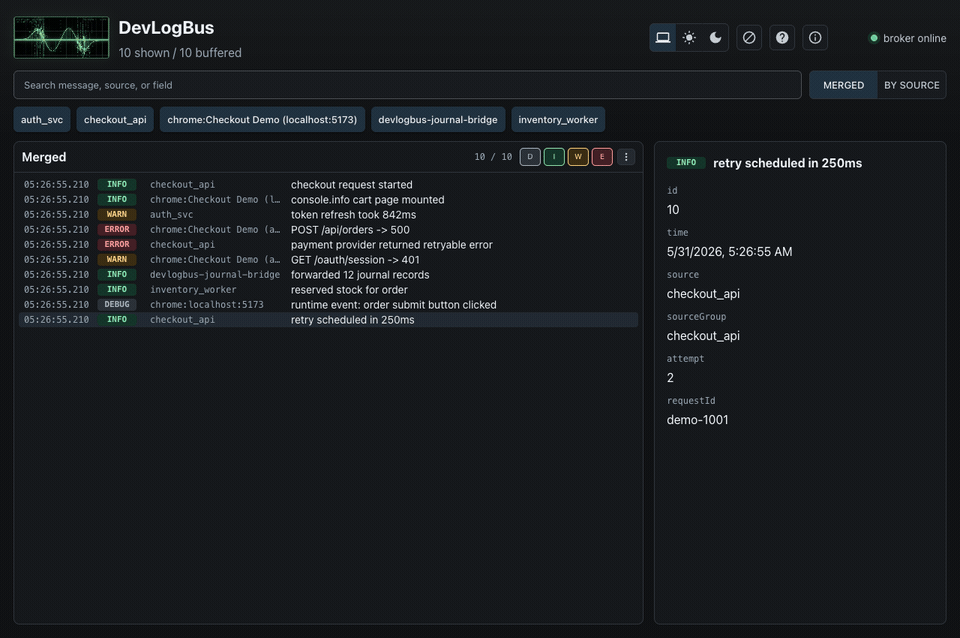Open the info circle icon

[x=815, y=38]
